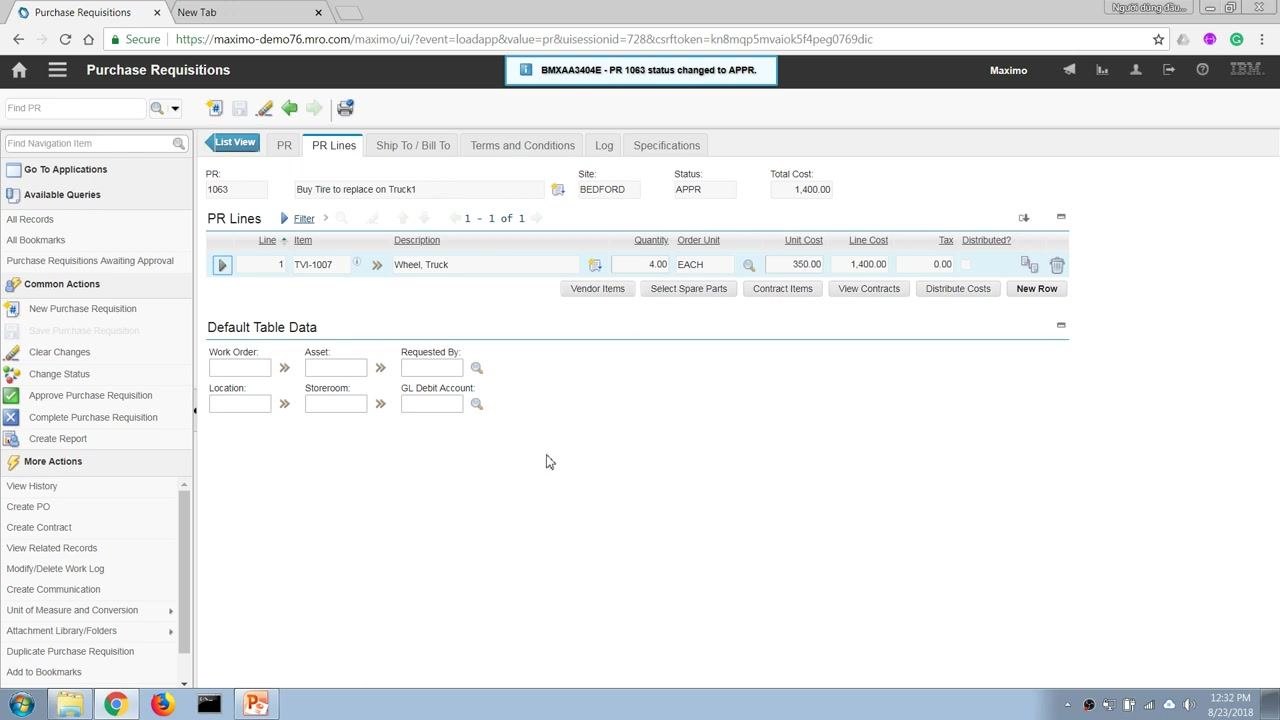Toggle the Distributed? checkbox on line 1
This screenshot has width=1280, height=720.
pos(966,264)
